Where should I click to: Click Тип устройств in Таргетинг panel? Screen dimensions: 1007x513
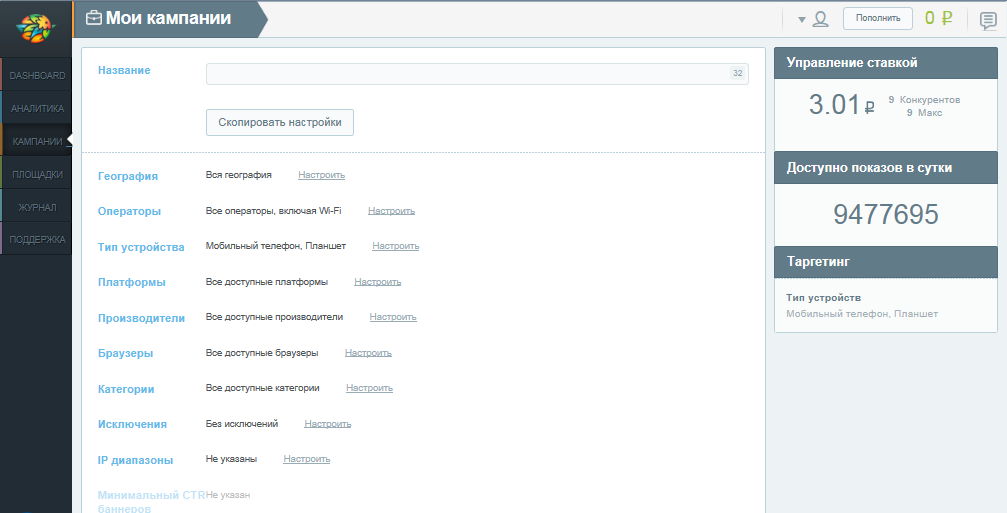coord(823,298)
